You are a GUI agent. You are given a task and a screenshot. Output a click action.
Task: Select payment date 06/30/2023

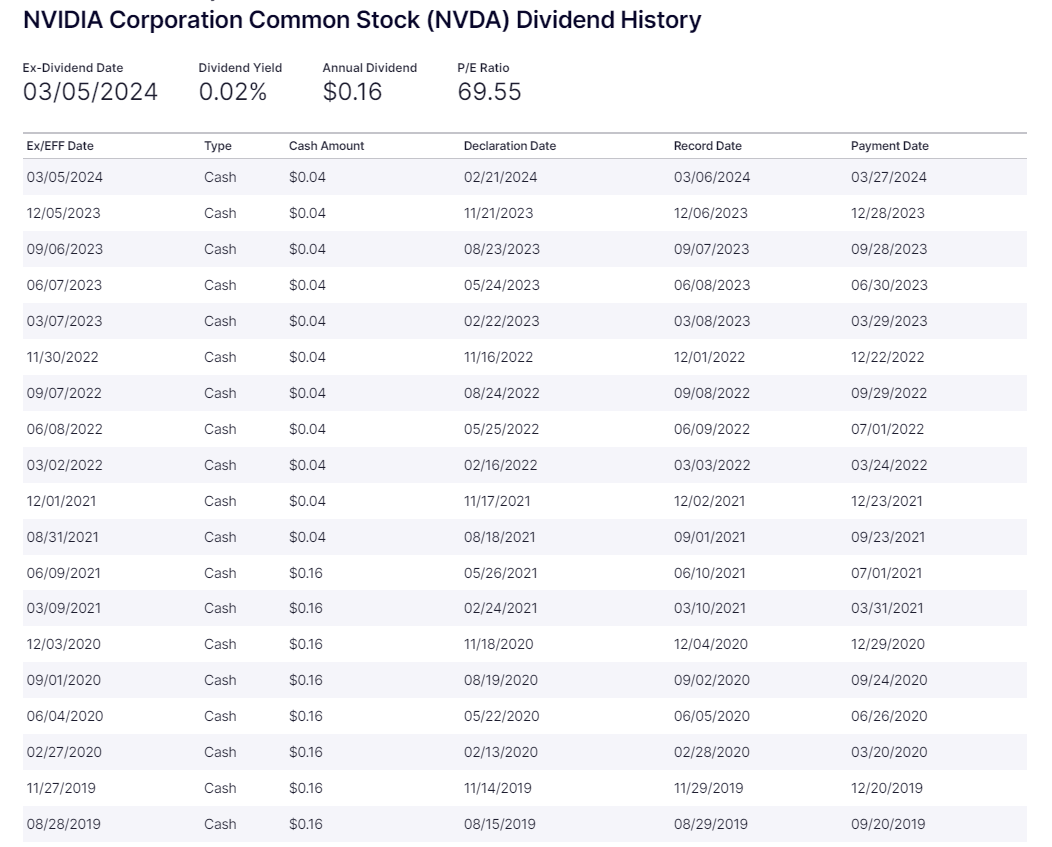[x=890, y=285]
